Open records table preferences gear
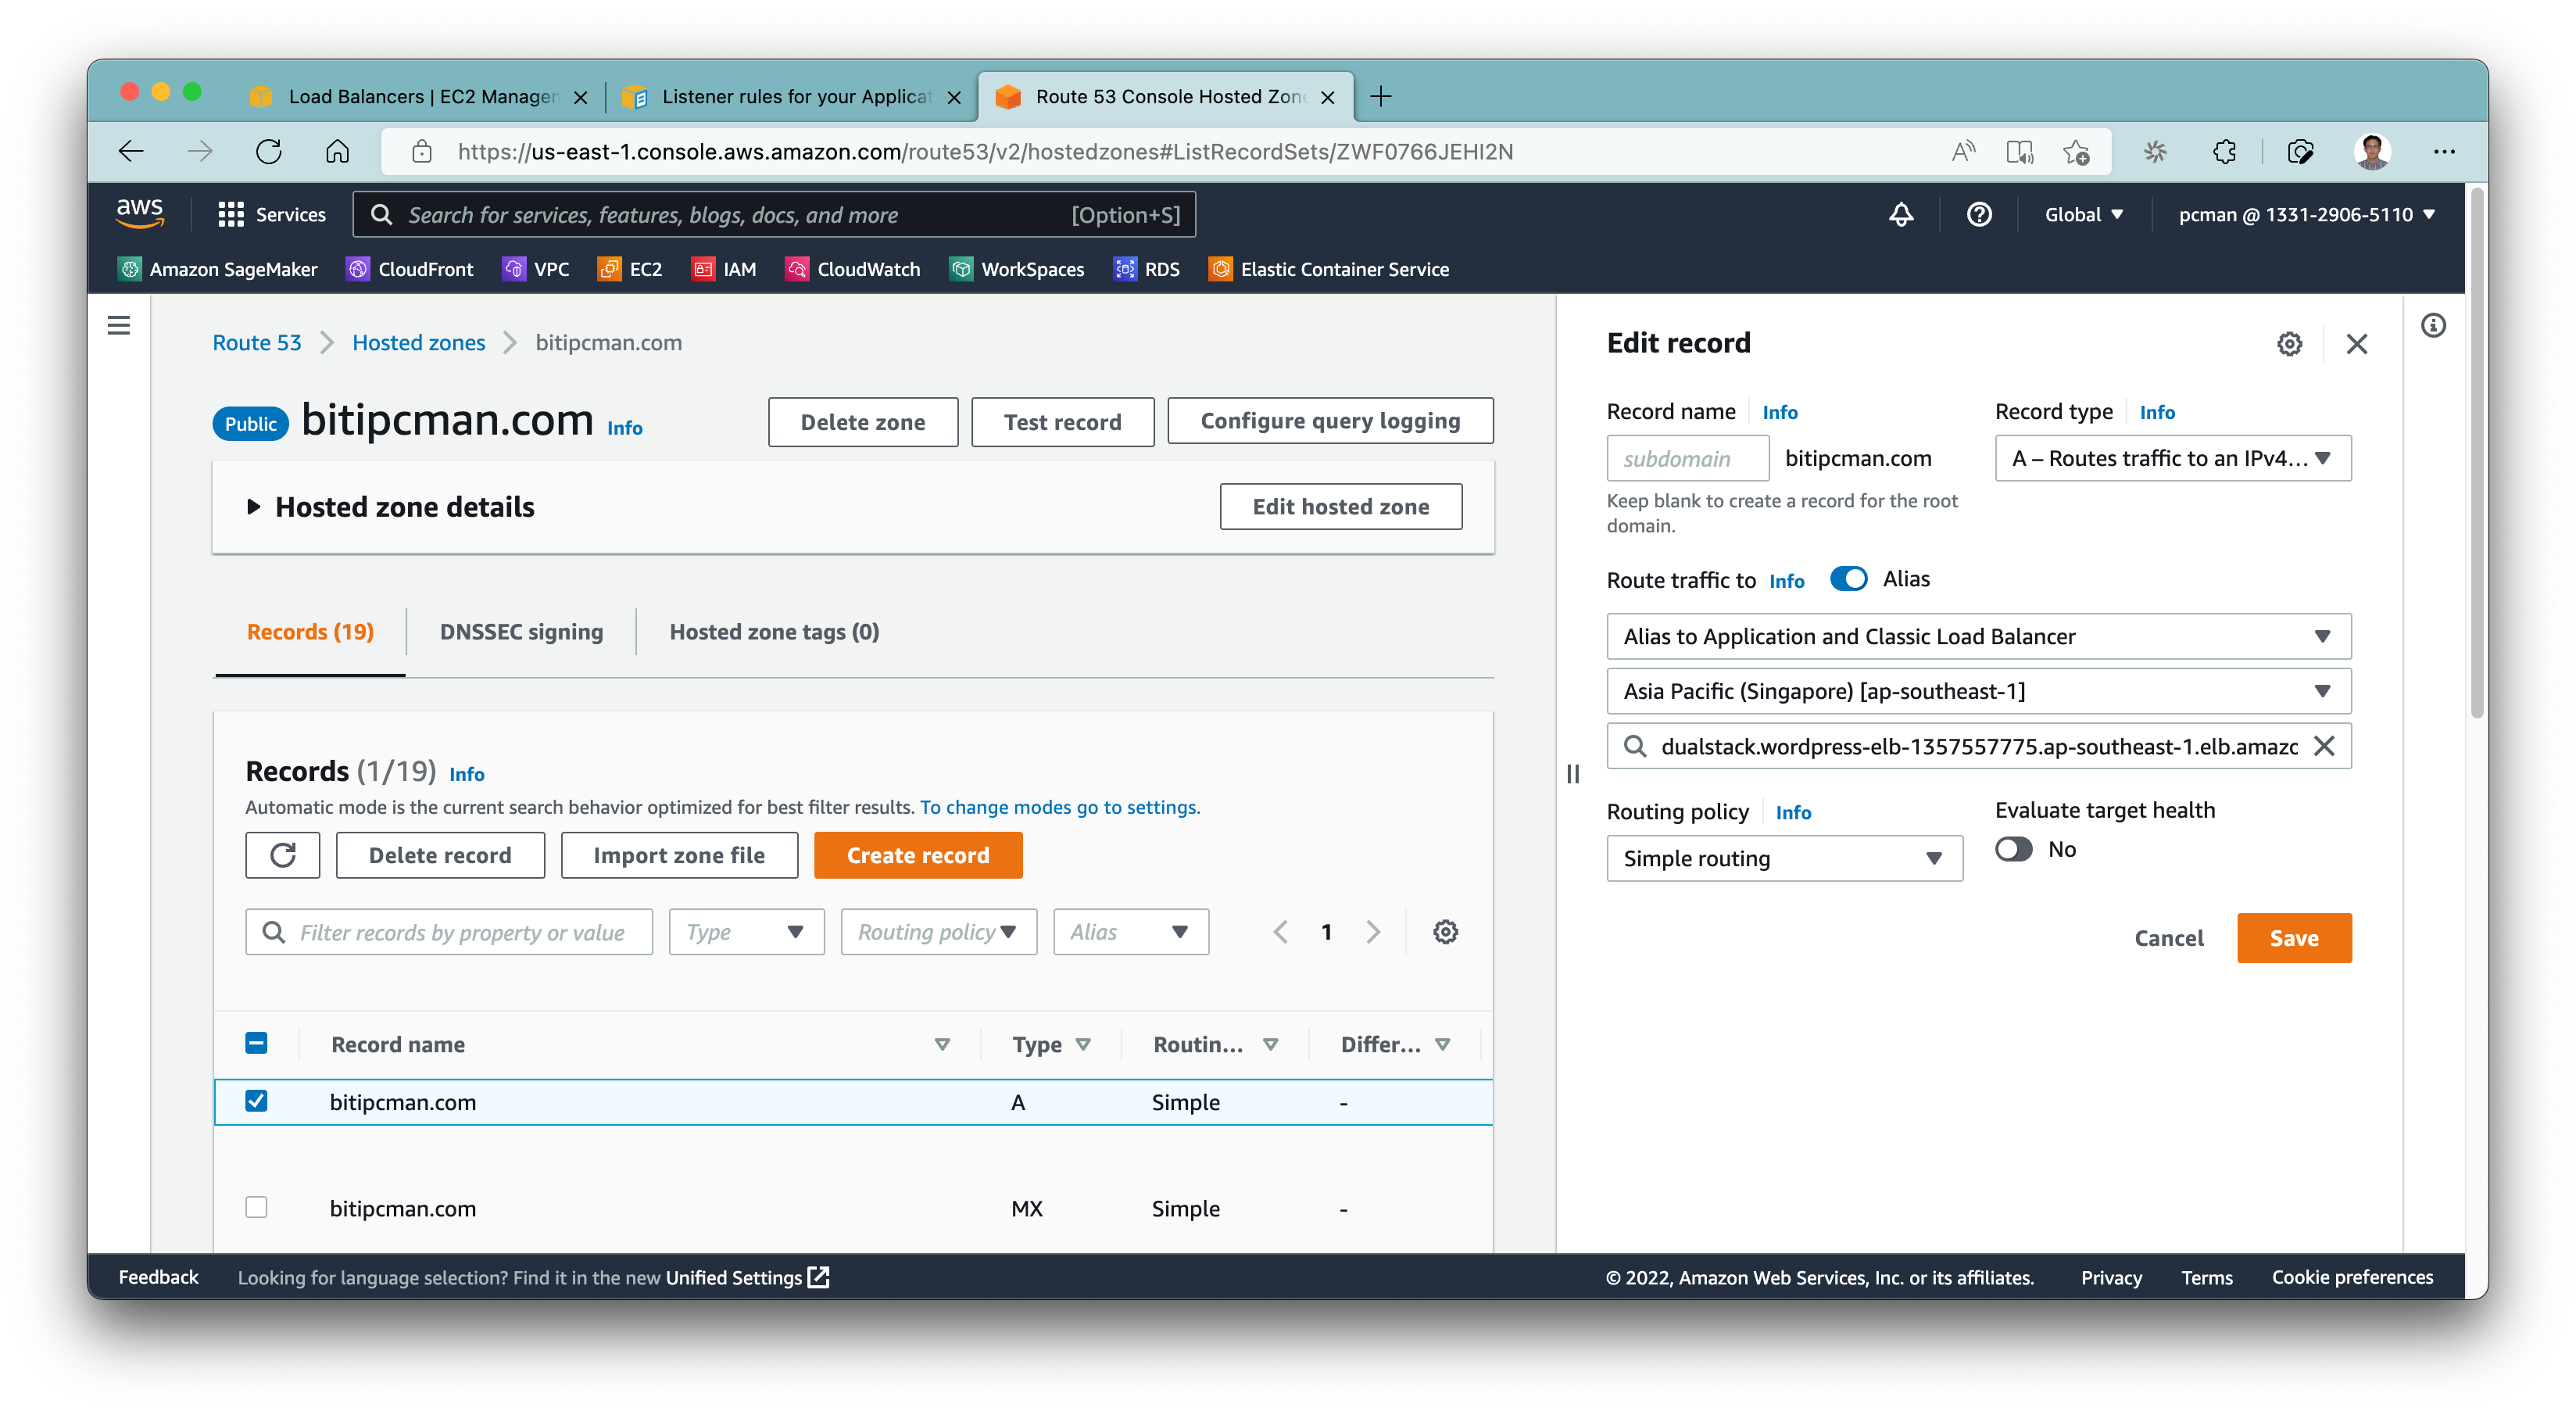This screenshot has height=1415, width=2576. 1445,932
